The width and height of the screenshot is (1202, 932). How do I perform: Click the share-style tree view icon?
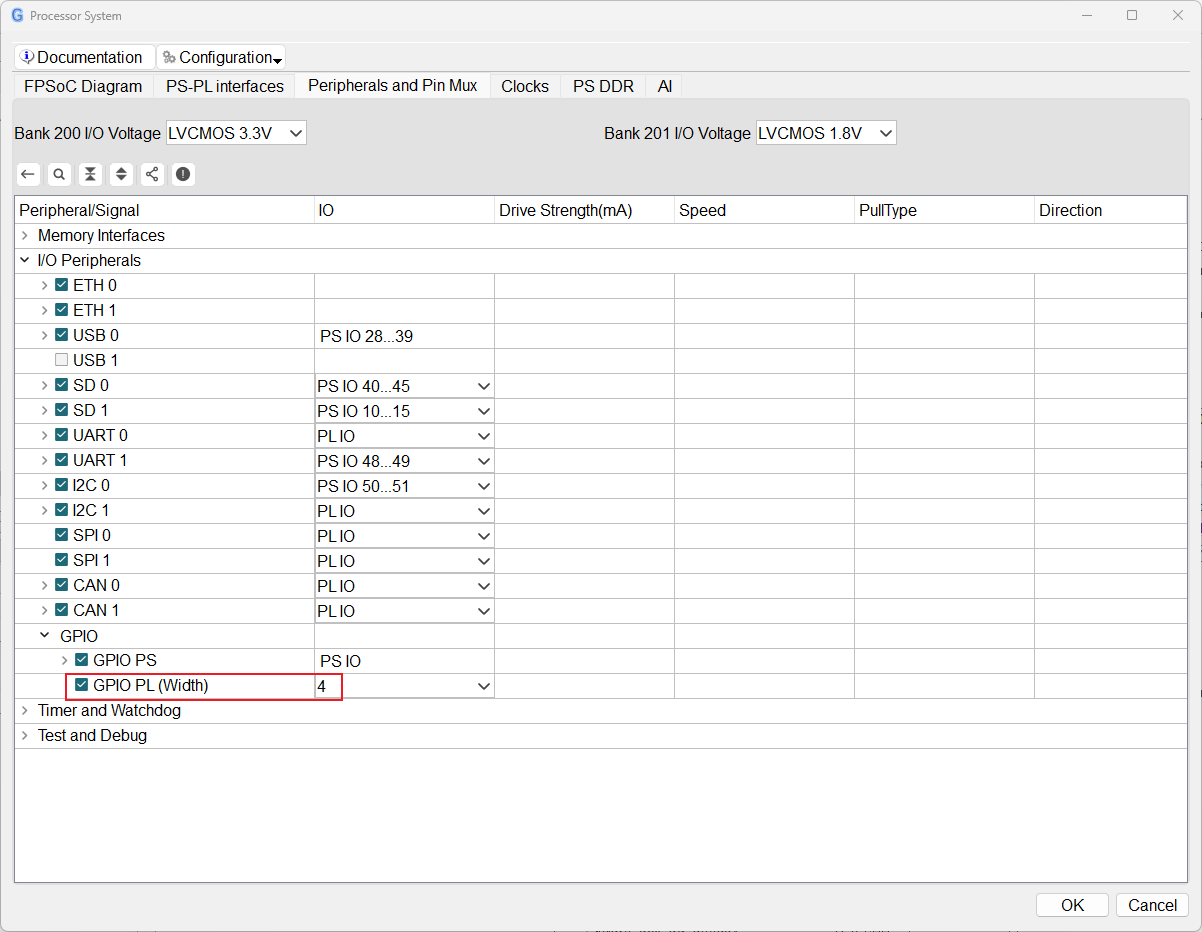tap(152, 174)
